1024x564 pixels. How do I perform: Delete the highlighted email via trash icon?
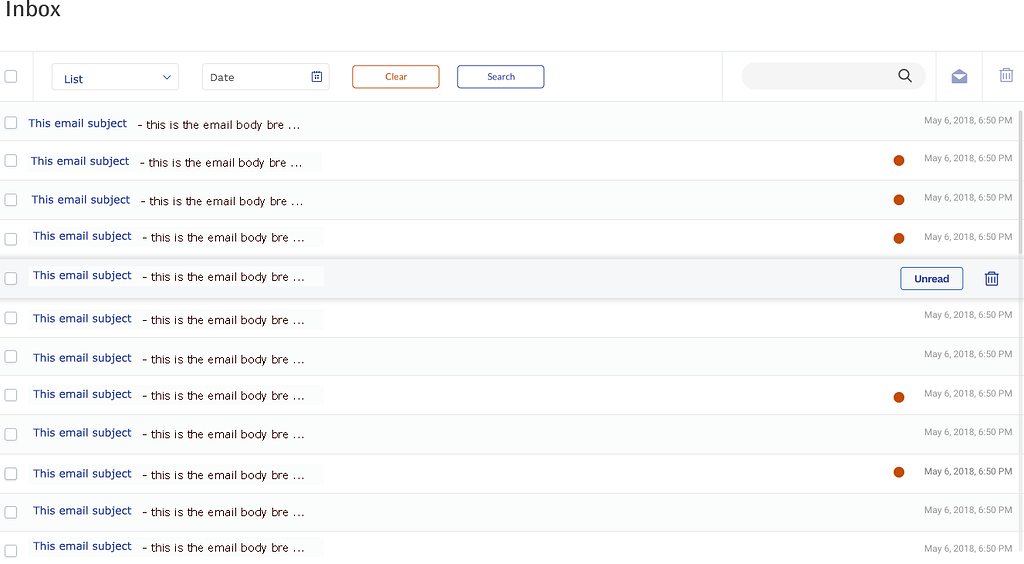[991, 279]
